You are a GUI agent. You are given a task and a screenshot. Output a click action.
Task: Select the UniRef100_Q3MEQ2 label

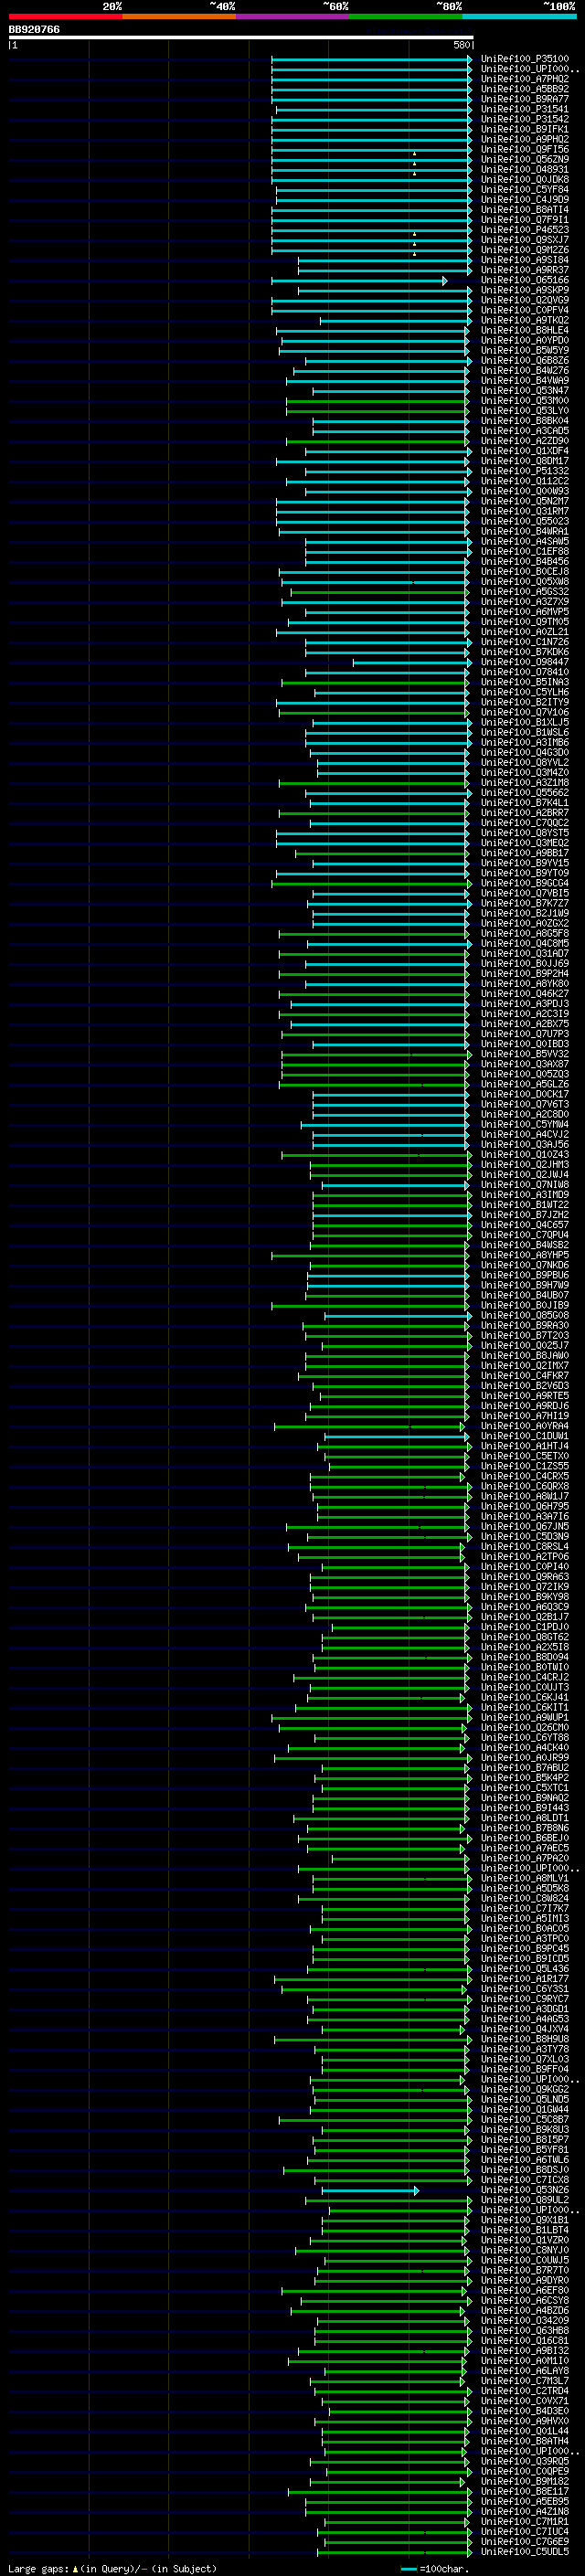(524, 843)
